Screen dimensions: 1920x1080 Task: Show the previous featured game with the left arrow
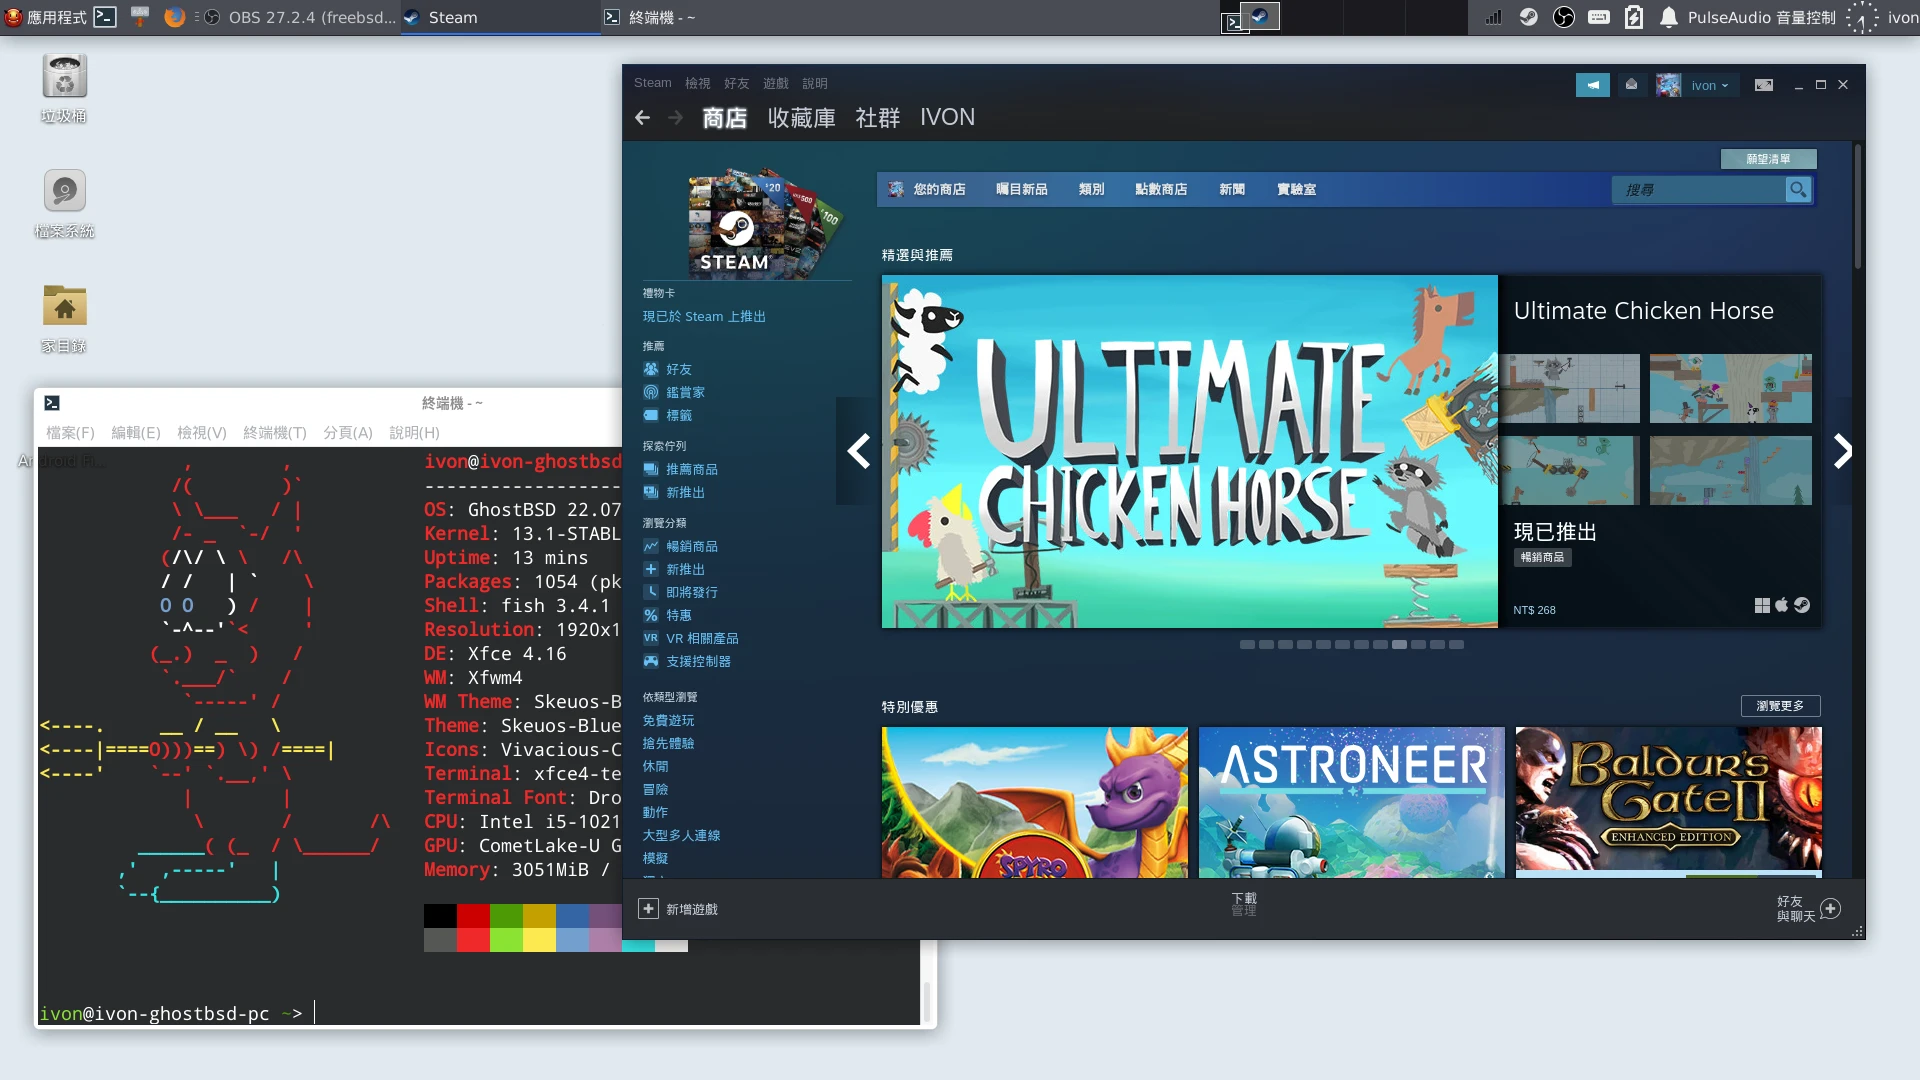[858, 451]
